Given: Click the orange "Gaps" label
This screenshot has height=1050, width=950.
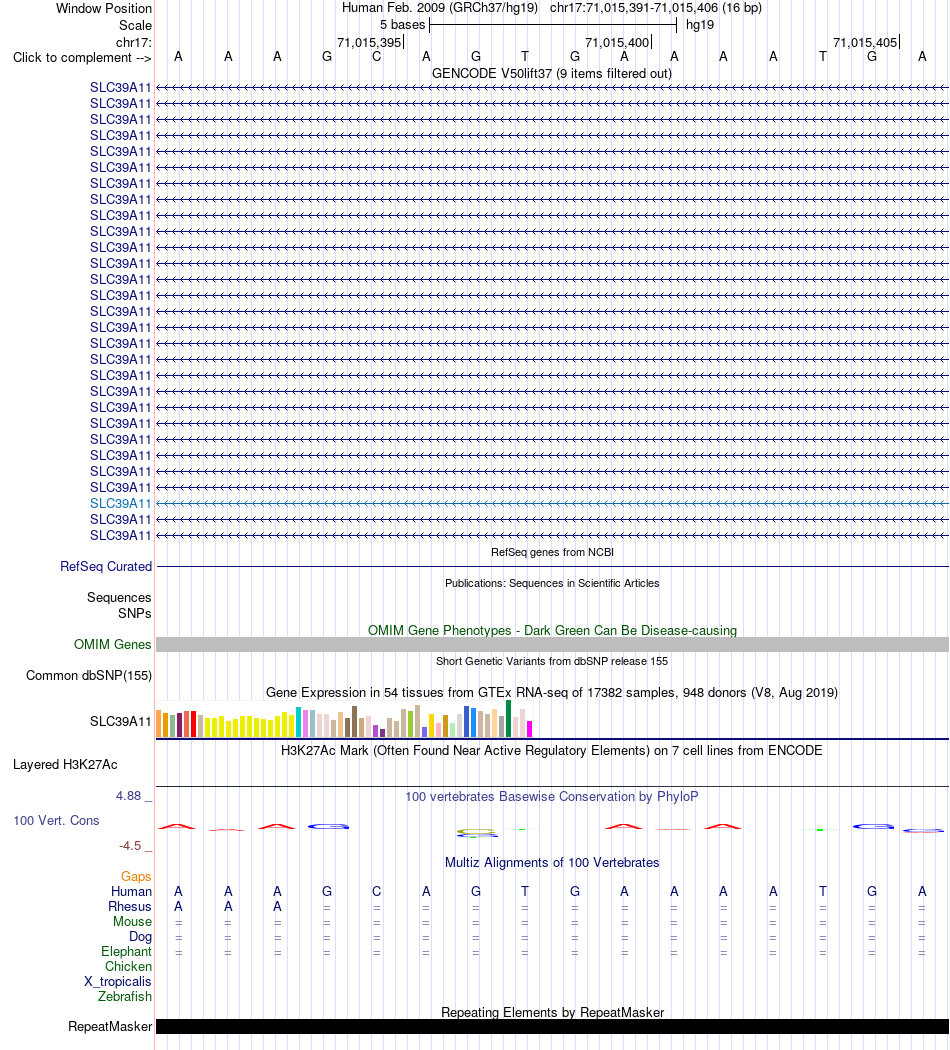Looking at the screenshot, I should (x=136, y=877).
